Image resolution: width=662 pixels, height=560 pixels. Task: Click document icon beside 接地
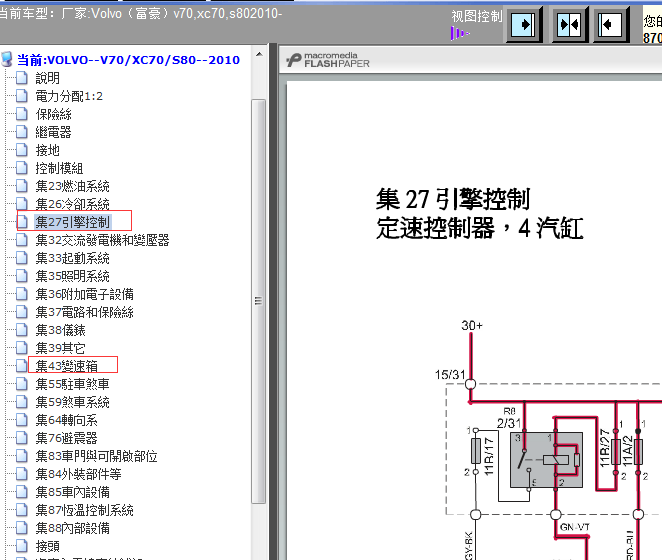click(22, 150)
